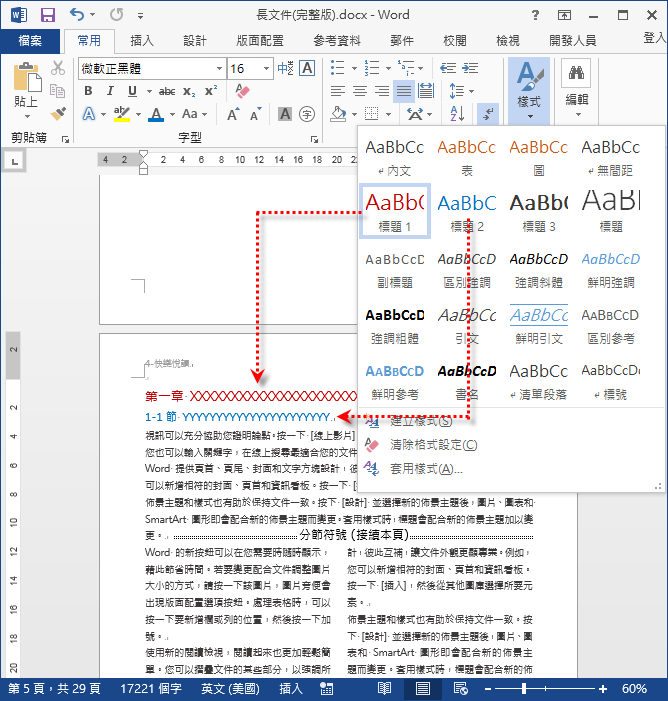Click the zoom slider handle
Viewport: 668px width, 701px height.
point(524,688)
